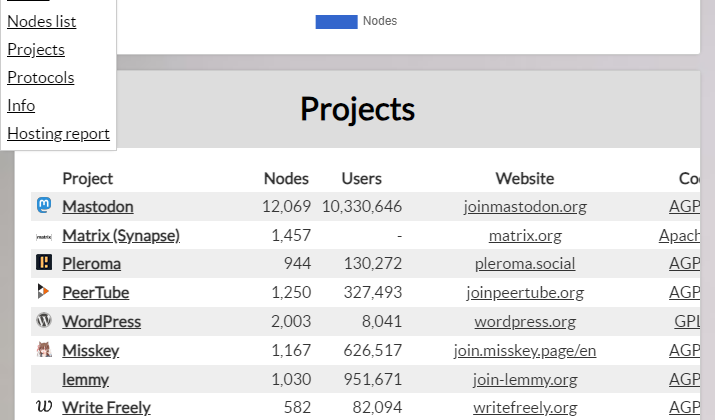Visit joinmastodon.org website link
This screenshot has height=420, width=715.
click(x=525, y=207)
